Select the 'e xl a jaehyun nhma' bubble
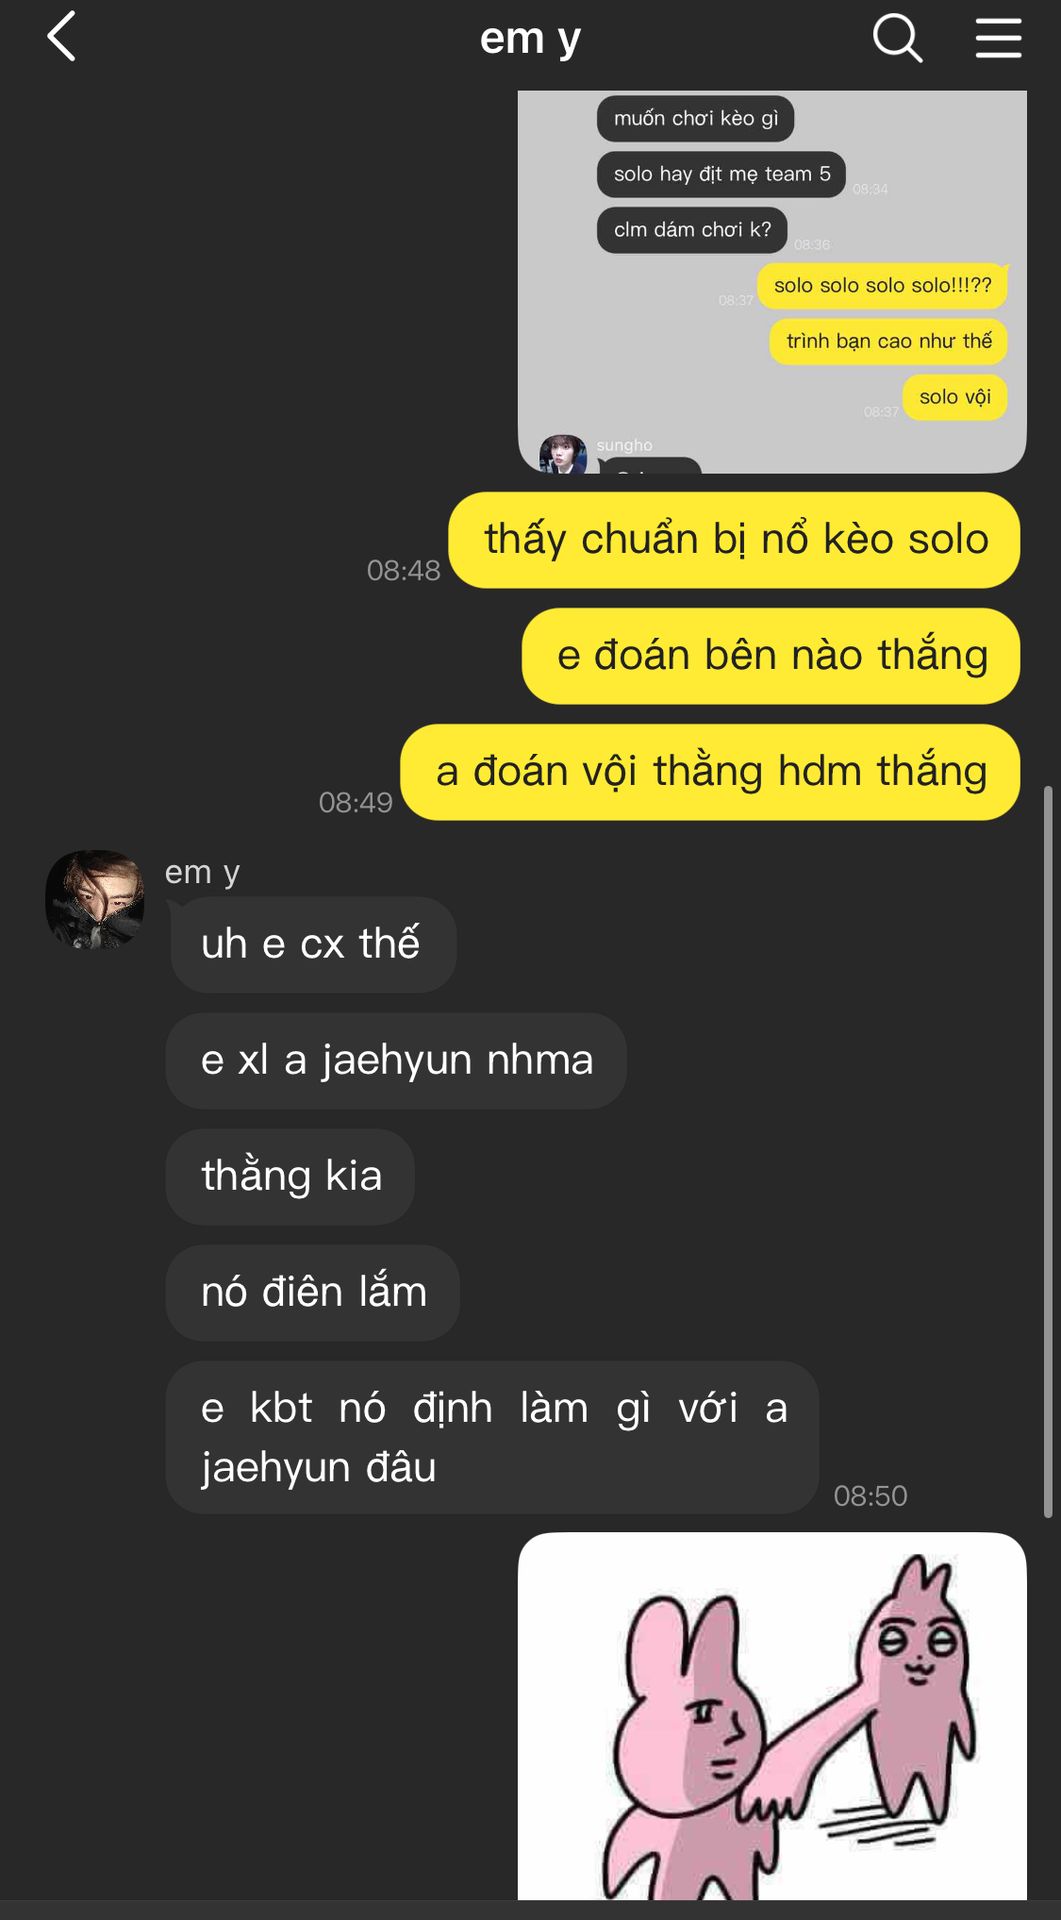 (396, 1061)
